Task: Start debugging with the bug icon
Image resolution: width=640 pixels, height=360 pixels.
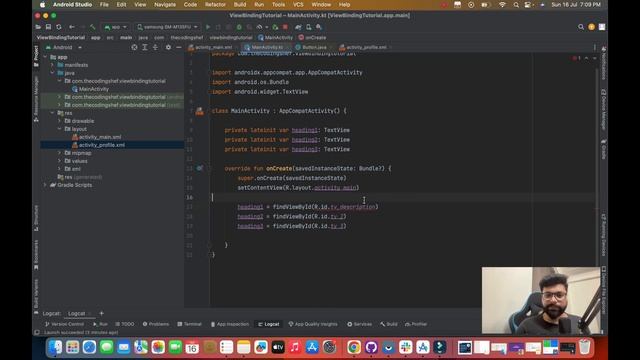Action: click(x=239, y=27)
